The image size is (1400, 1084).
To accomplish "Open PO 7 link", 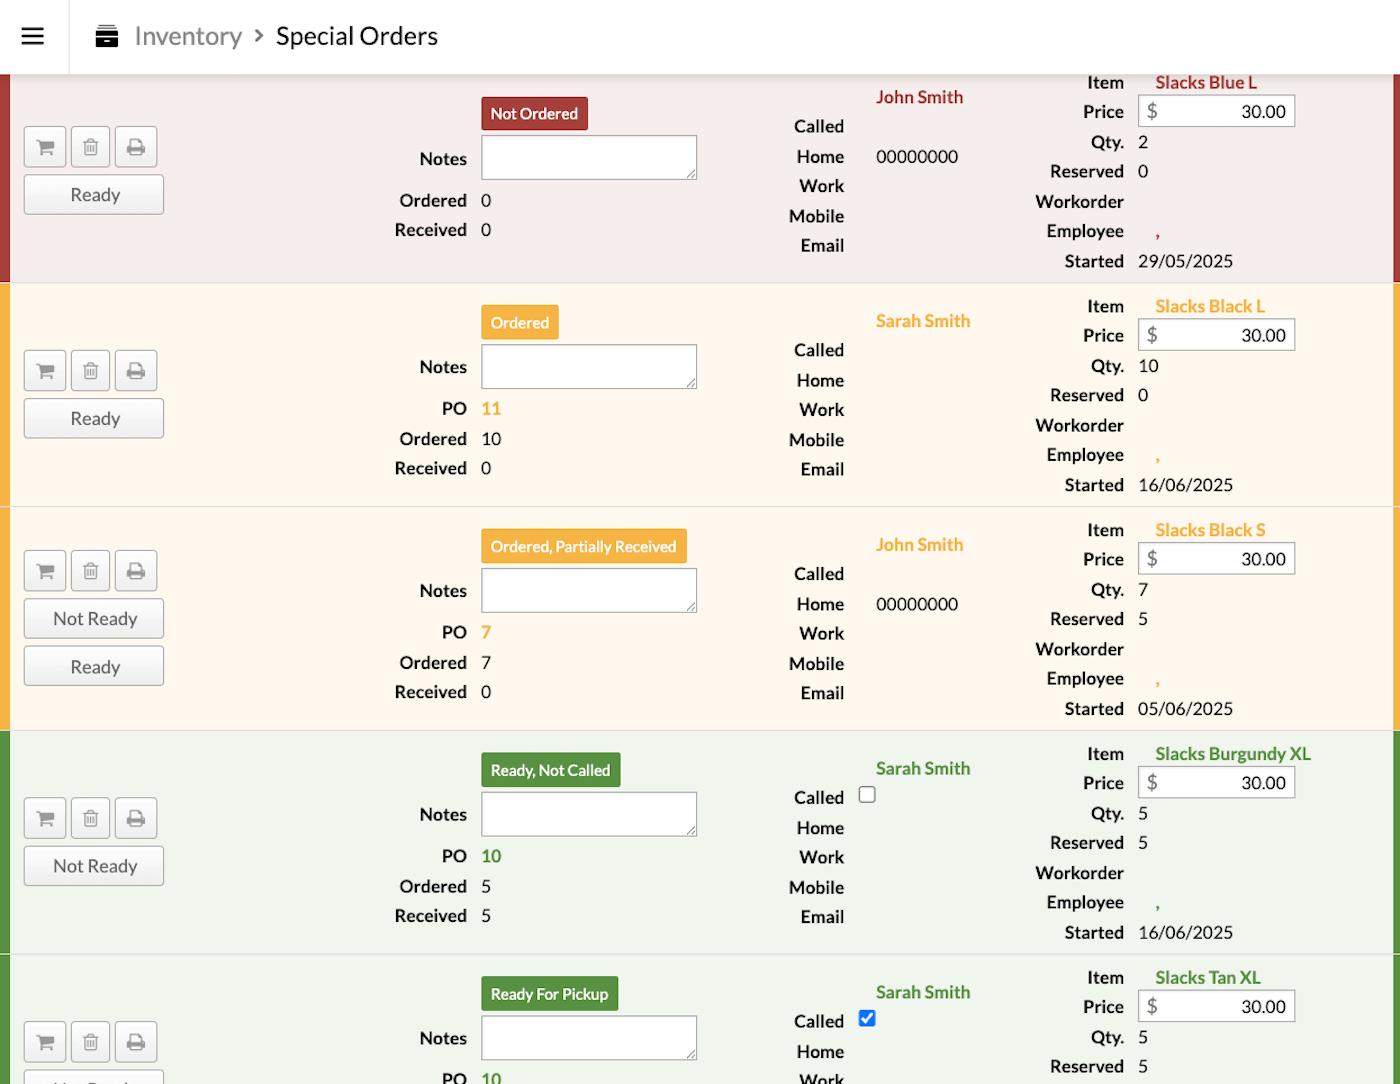I will tap(486, 633).
